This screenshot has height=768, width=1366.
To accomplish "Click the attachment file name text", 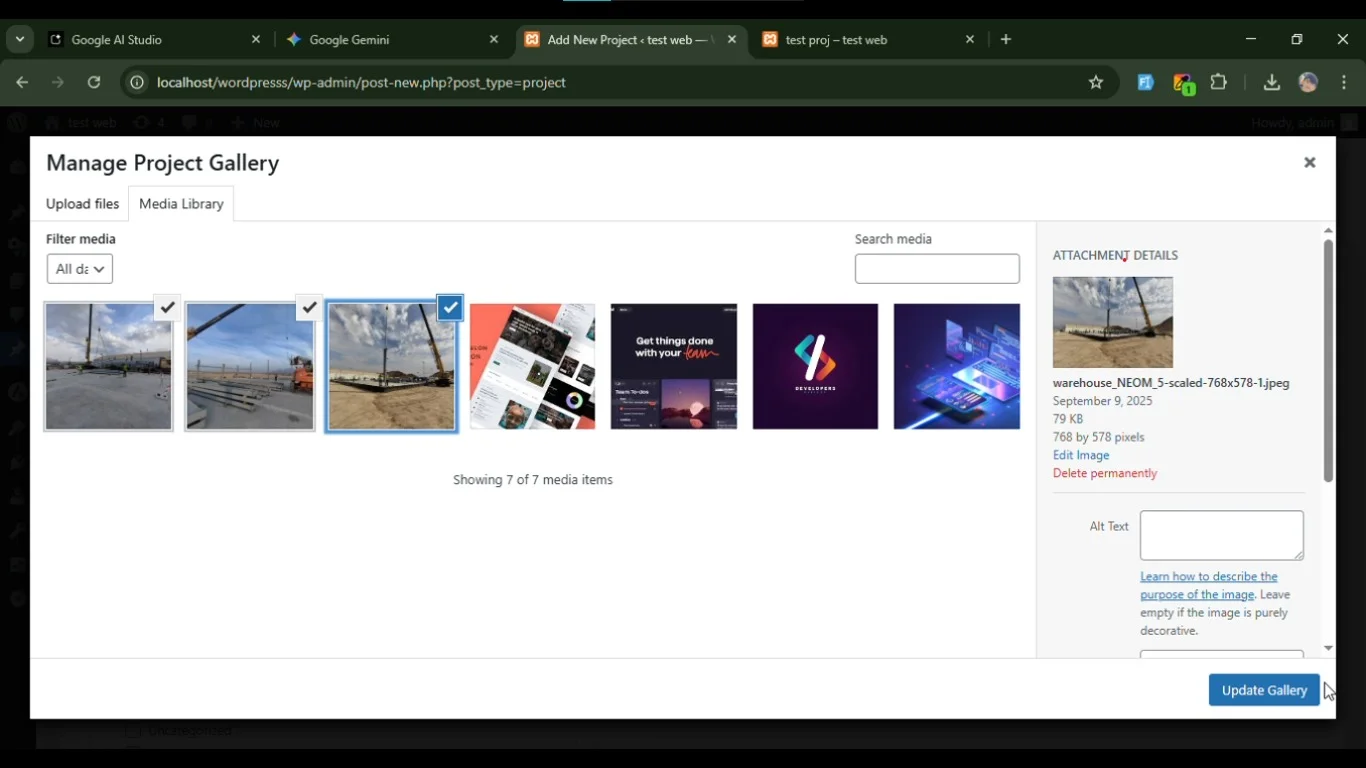I will 1171,383.
